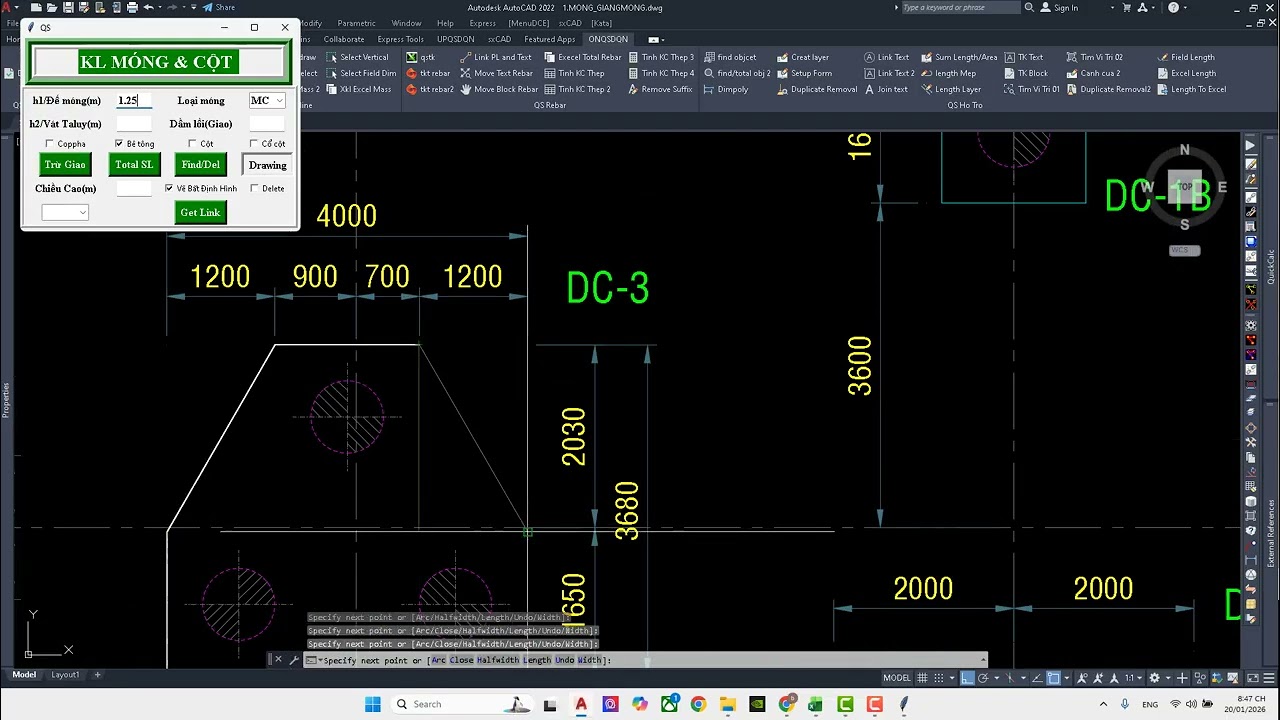1280x720 pixels.
Task: Toggle grid display in status bar
Action: [x=922, y=678]
